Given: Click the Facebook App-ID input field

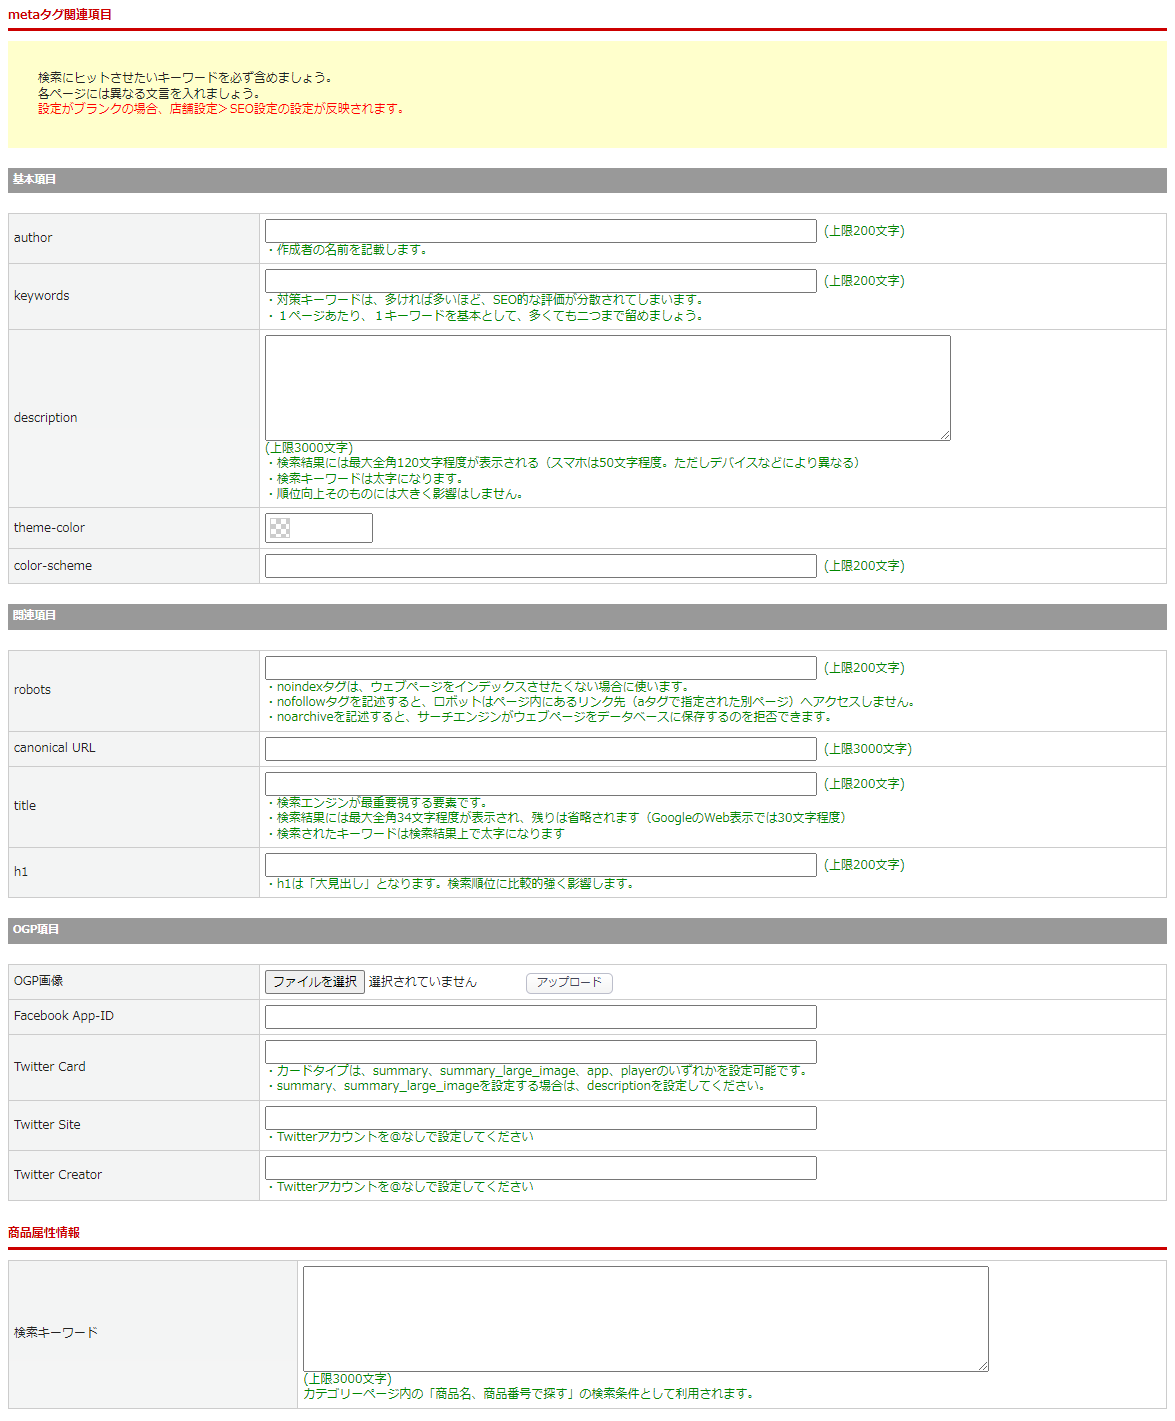Looking at the screenshot, I should coord(540,1017).
